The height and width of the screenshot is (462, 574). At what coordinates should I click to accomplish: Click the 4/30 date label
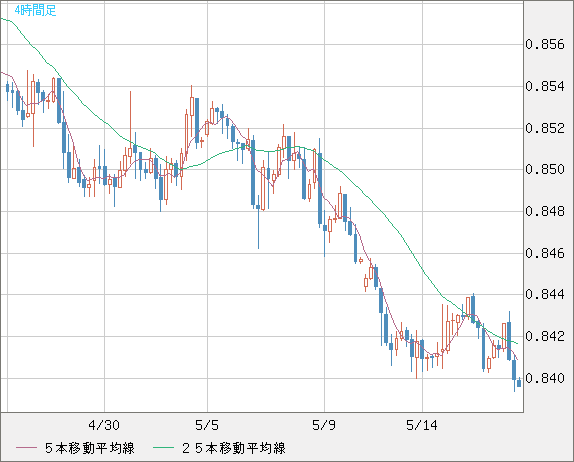(x=104, y=425)
